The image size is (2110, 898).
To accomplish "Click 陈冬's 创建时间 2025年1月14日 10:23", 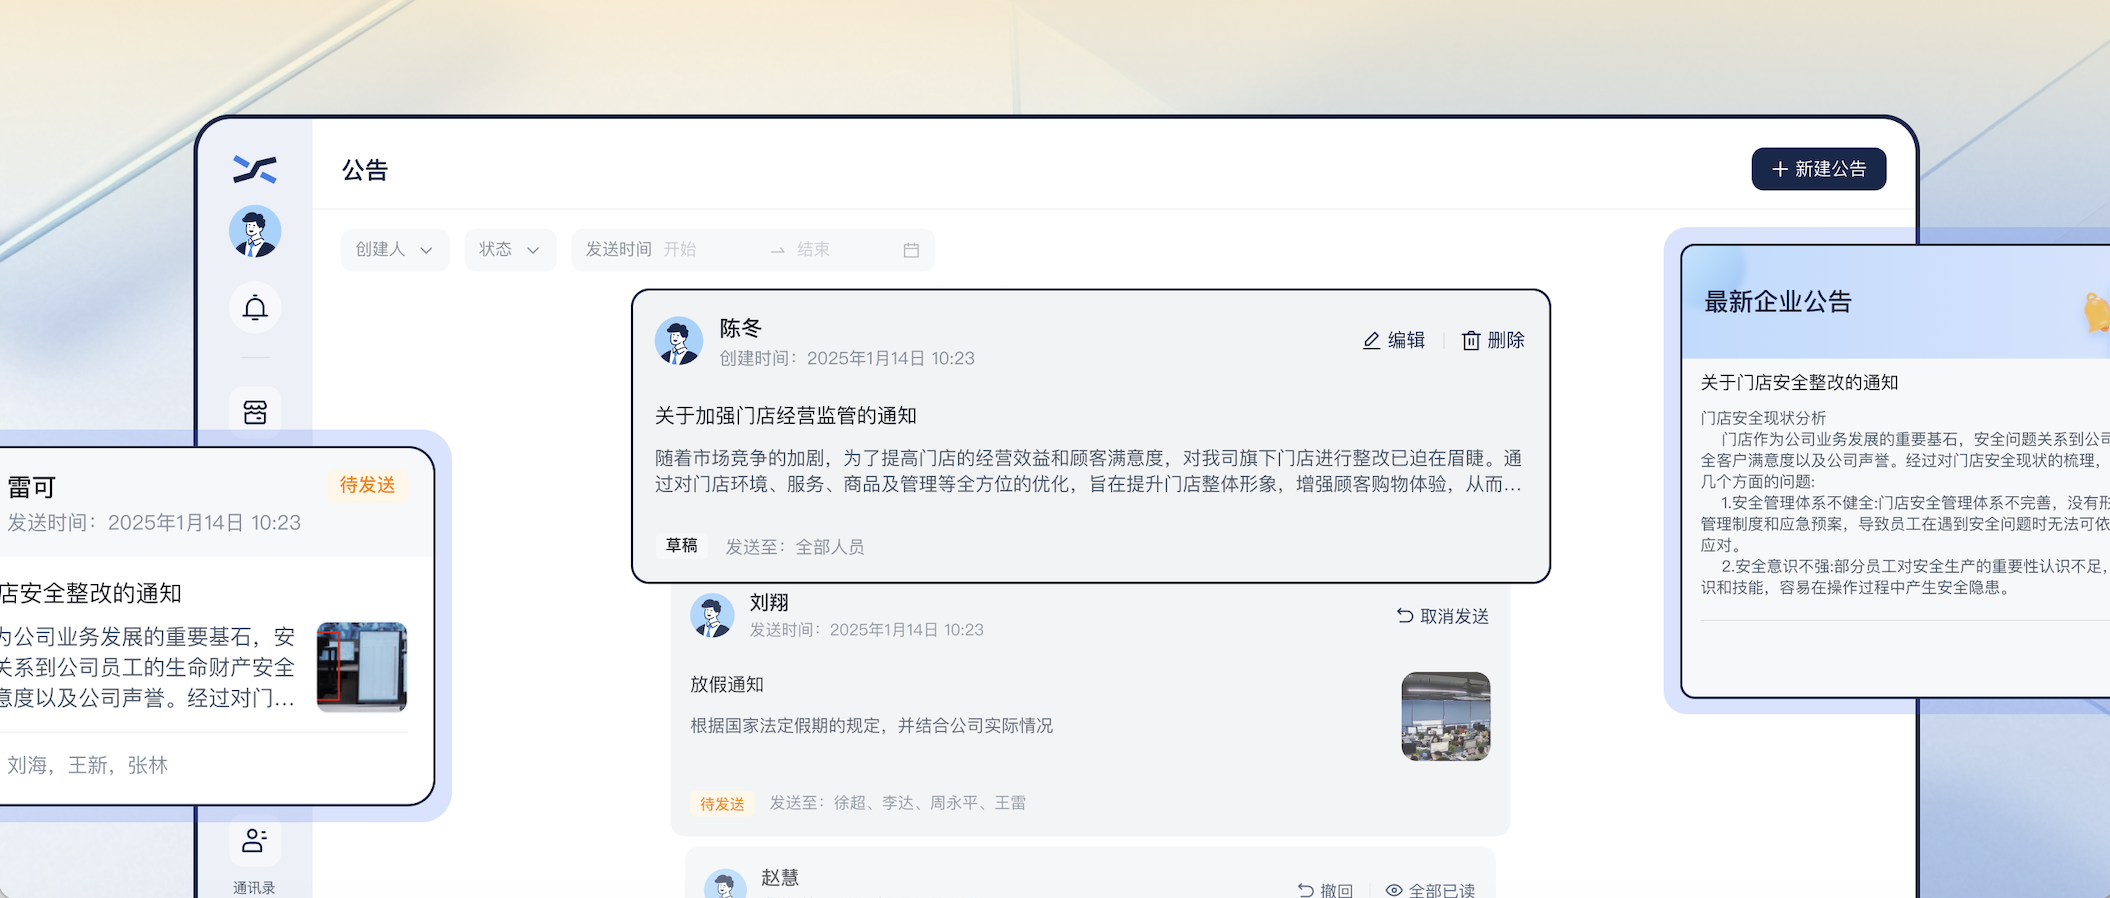I will click(x=847, y=358).
